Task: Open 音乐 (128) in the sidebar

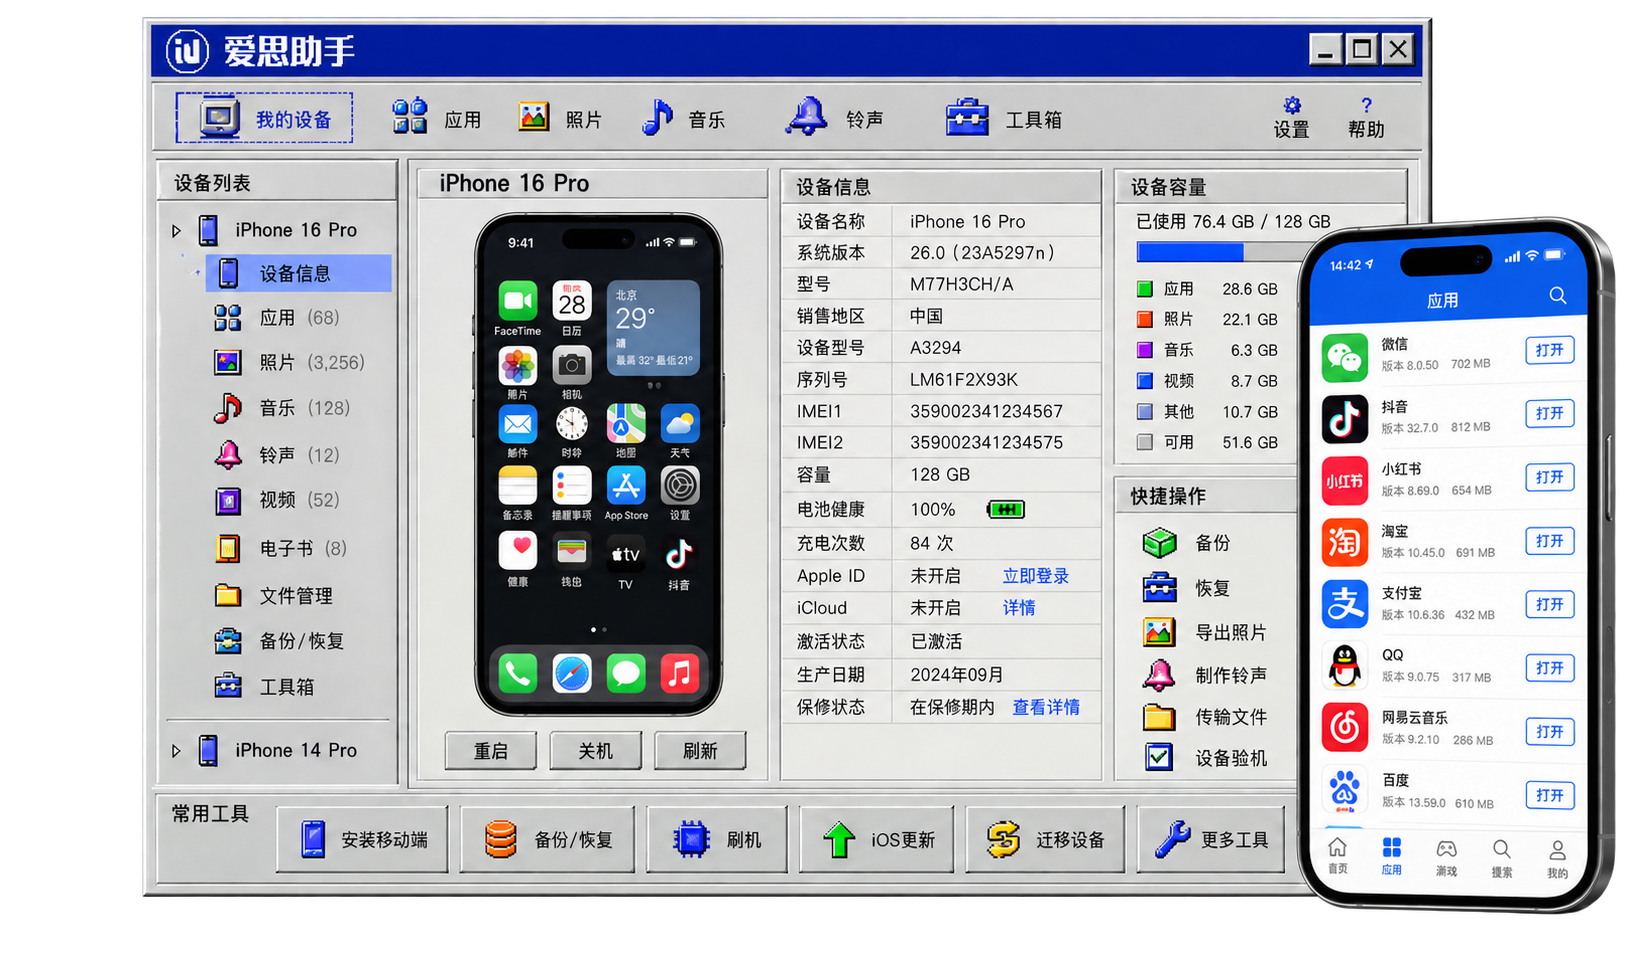Action: 281,408
